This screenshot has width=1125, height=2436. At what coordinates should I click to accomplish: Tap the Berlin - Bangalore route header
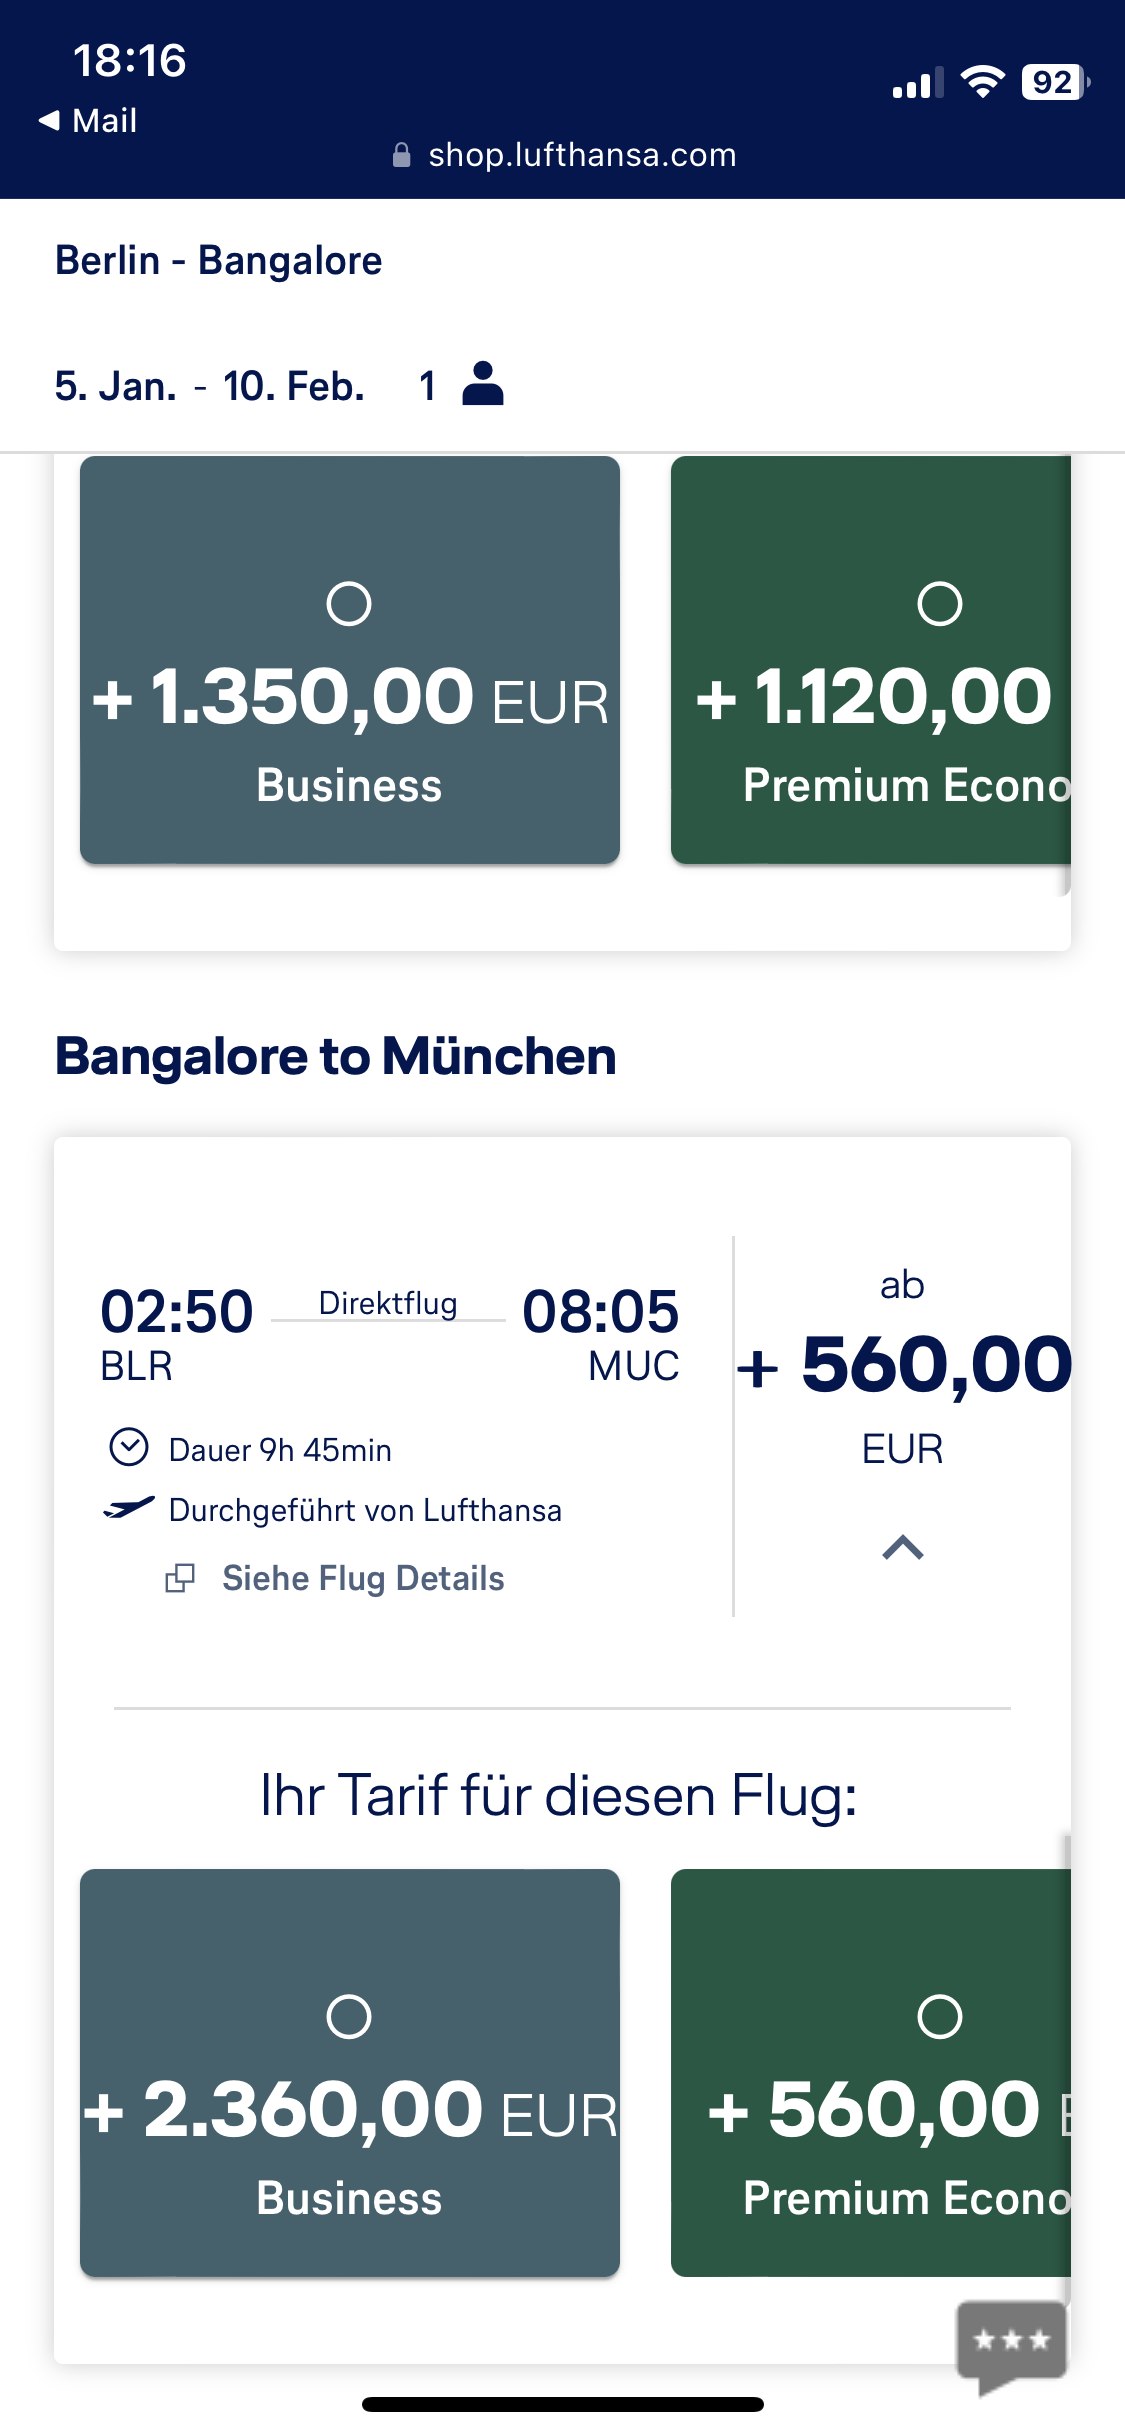(219, 261)
